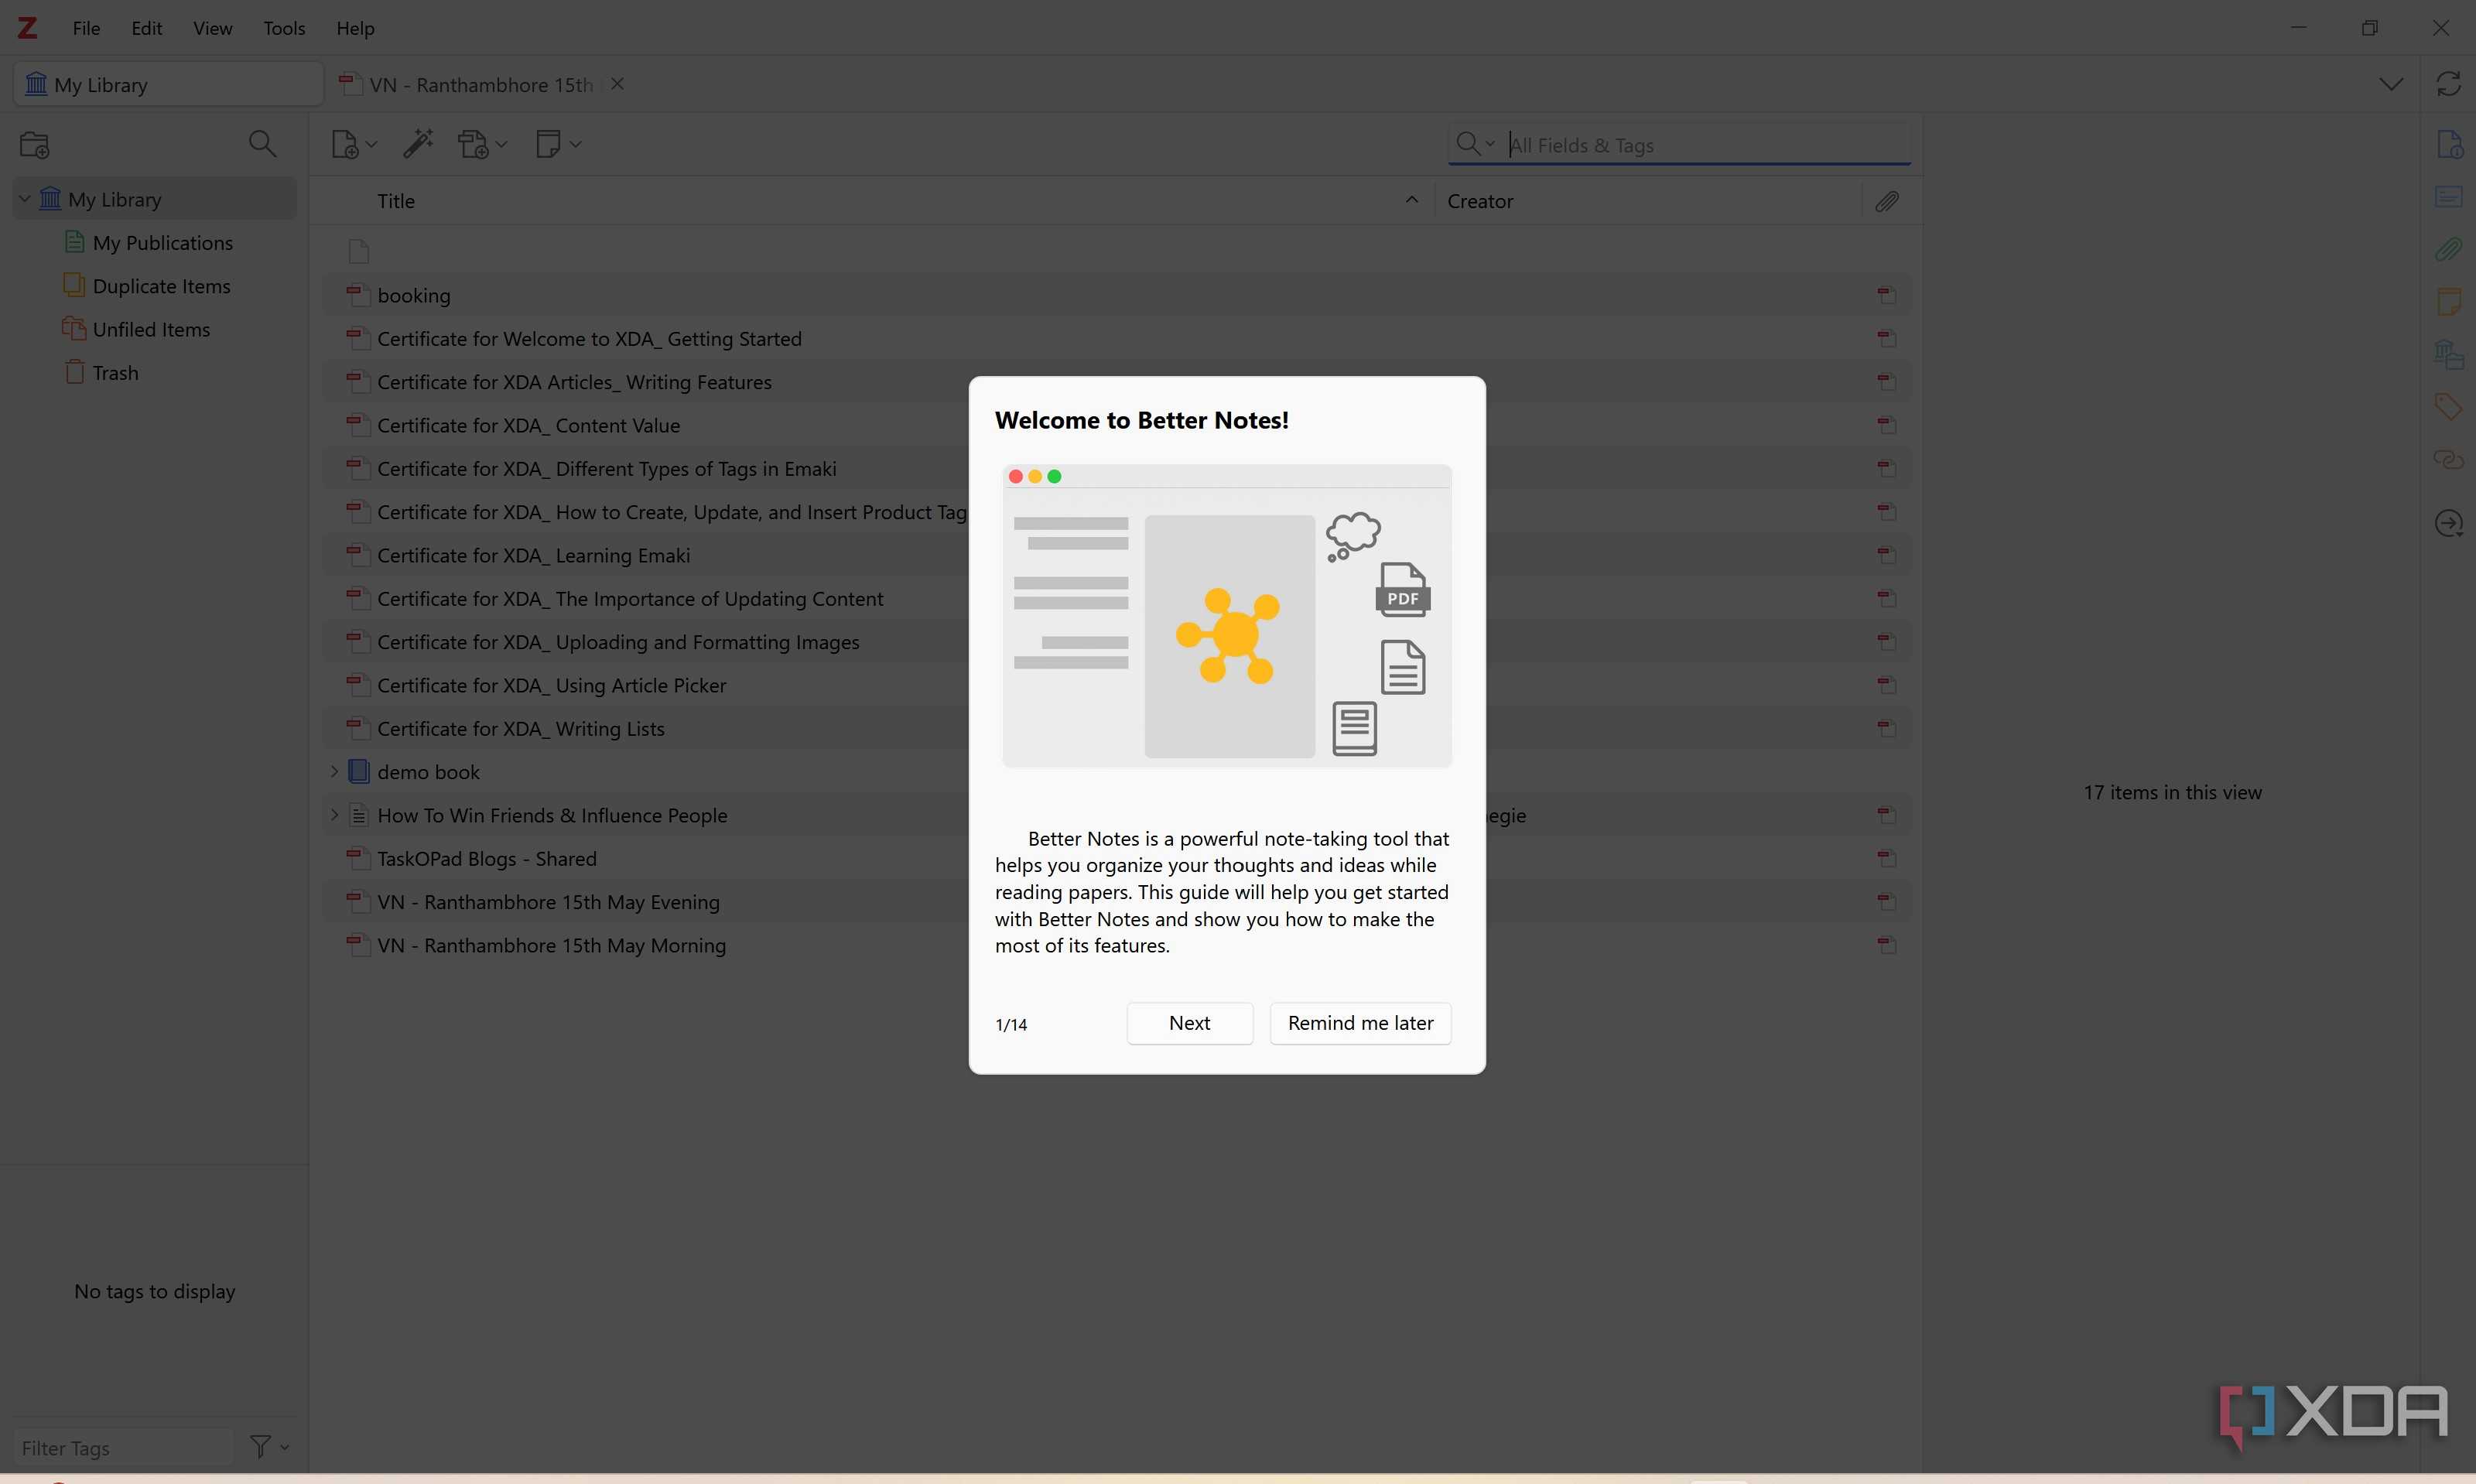2476x1484 pixels.
Task: Expand How To Win Friends item
Action: click(x=334, y=815)
